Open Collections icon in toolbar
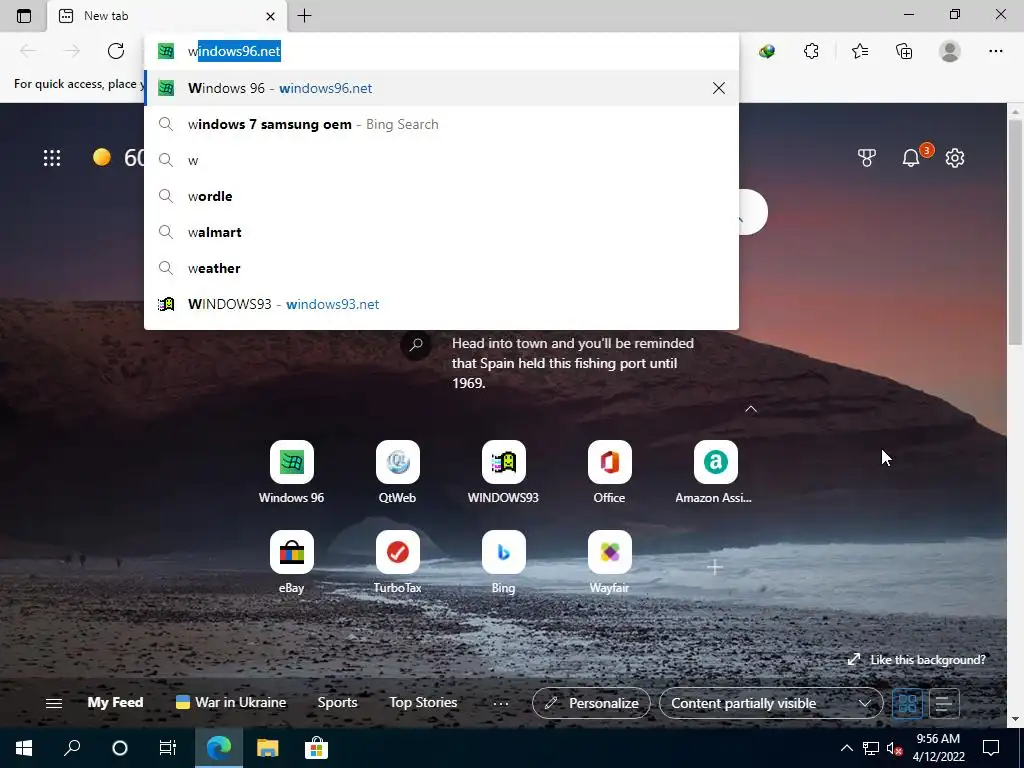The width and height of the screenshot is (1024, 768). pos(904,51)
